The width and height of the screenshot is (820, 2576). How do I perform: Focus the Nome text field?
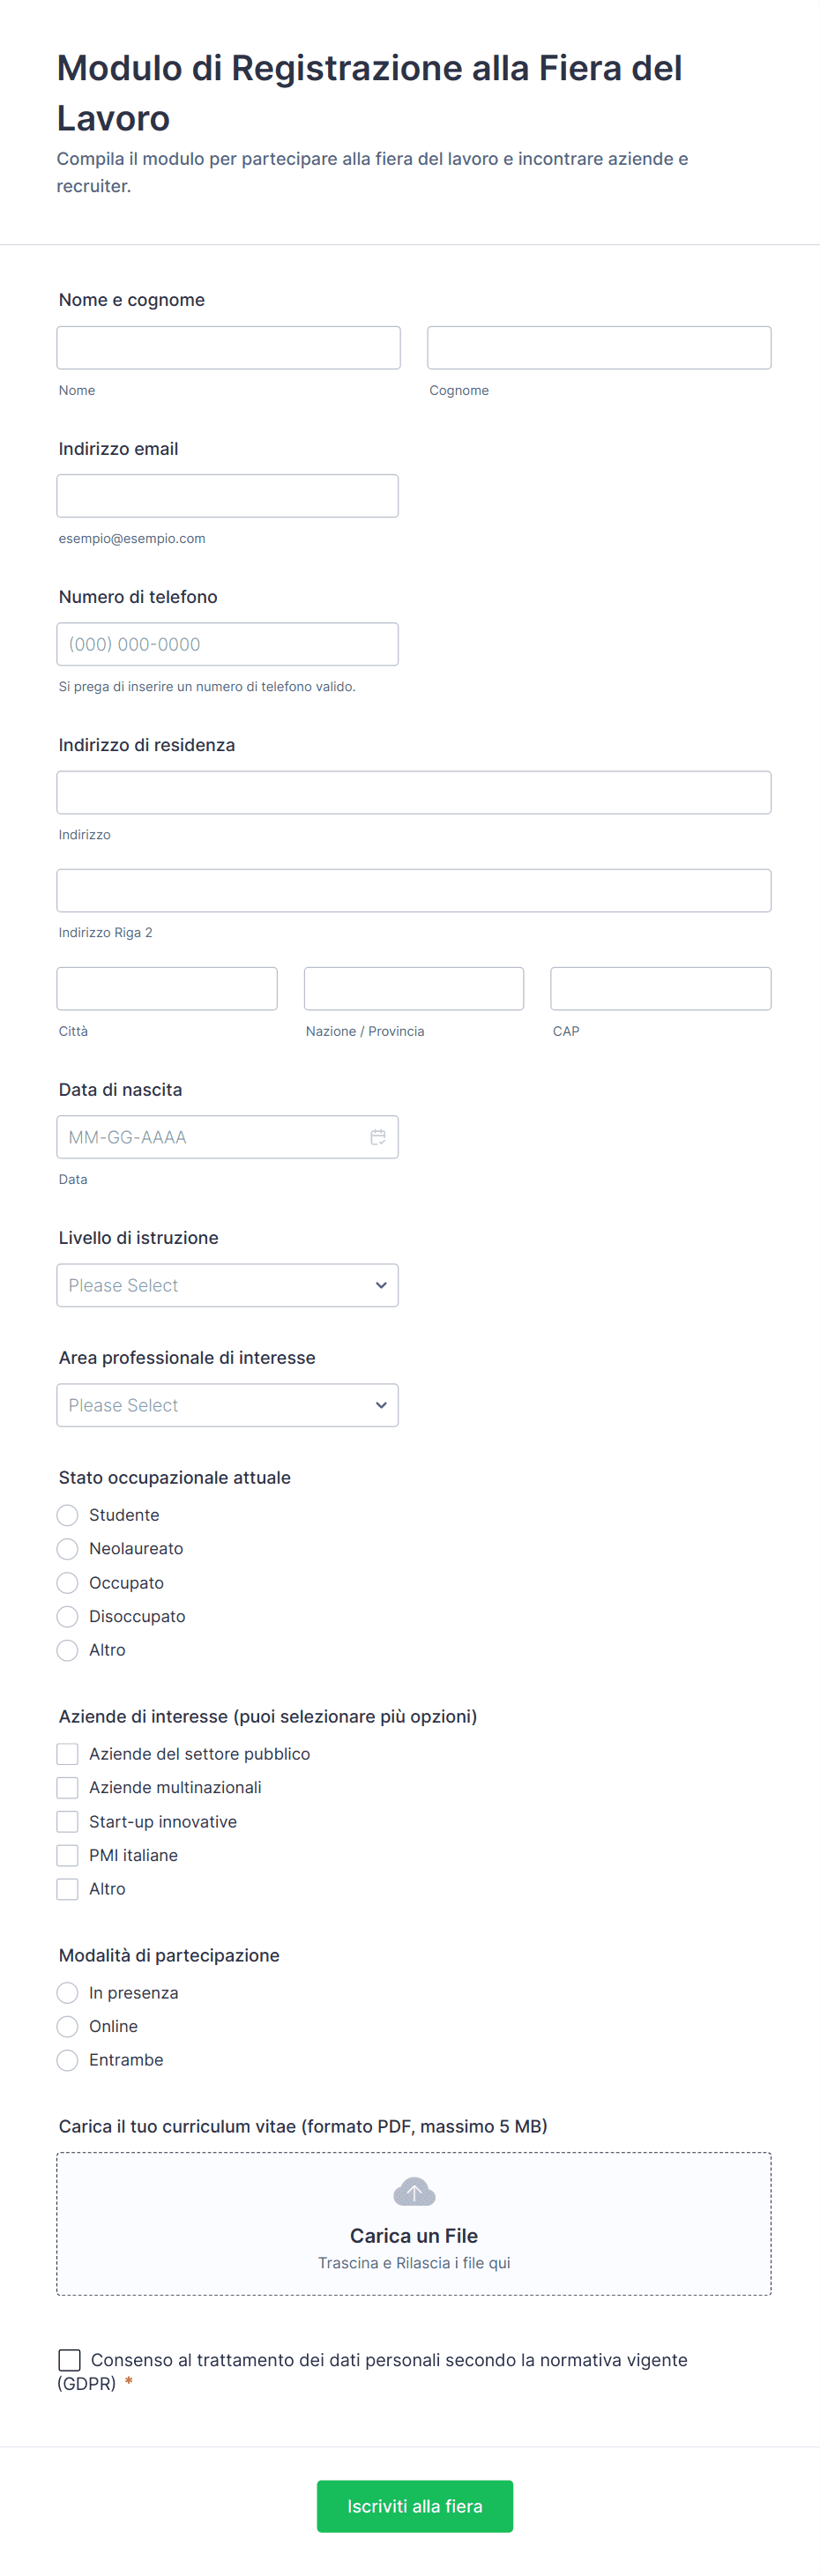tap(228, 348)
